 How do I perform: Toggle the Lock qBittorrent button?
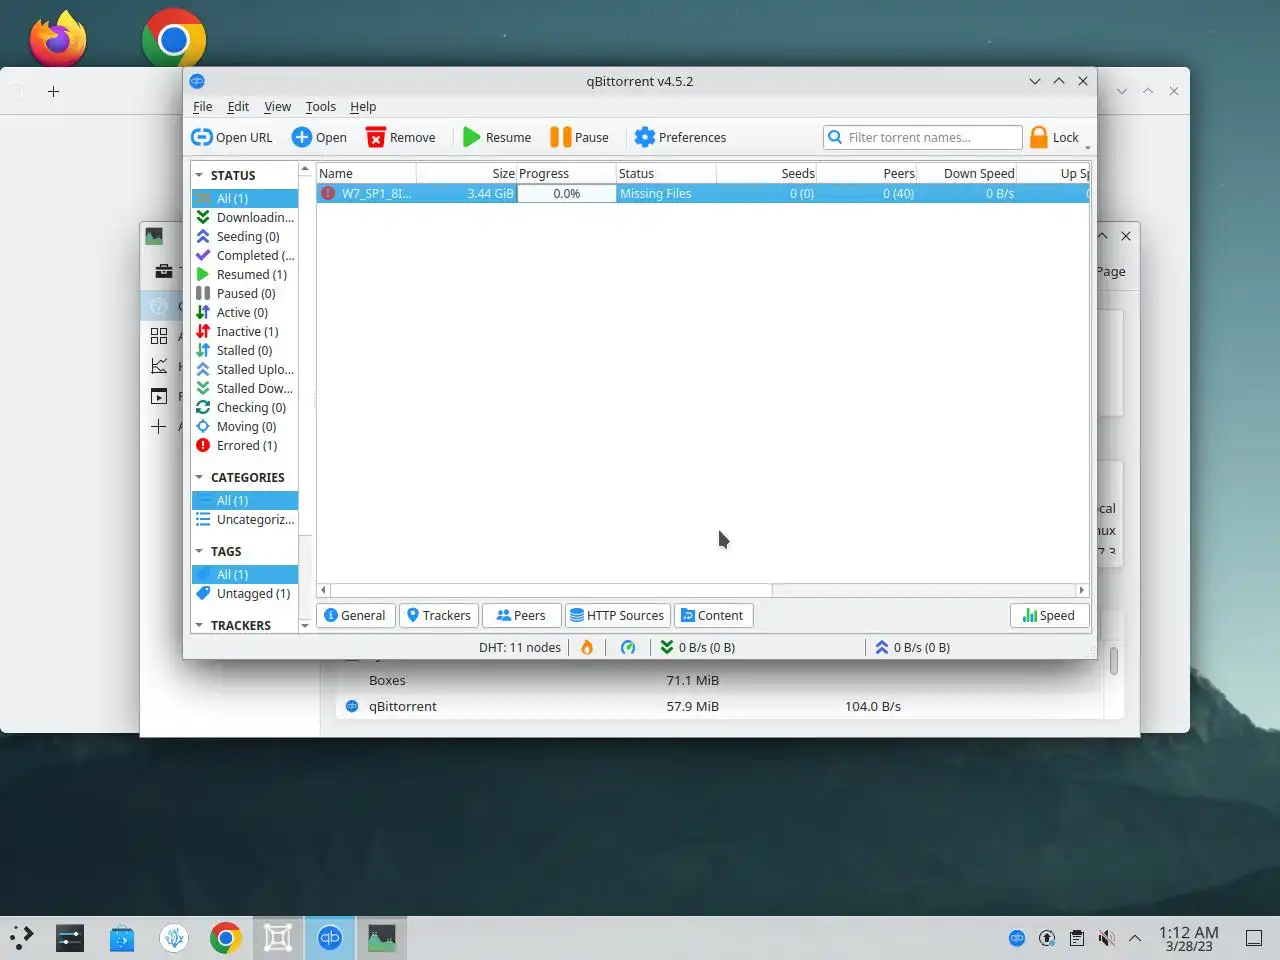(x=1055, y=137)
